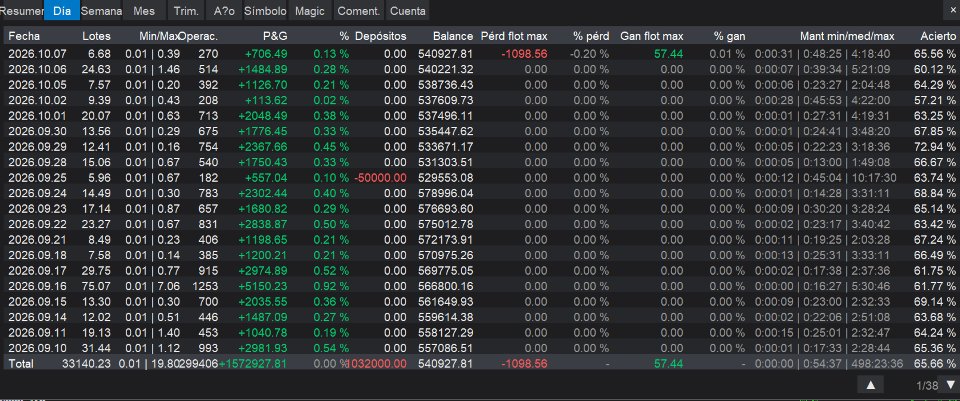Click the 65.66 % total acierto value

[933, 364]
